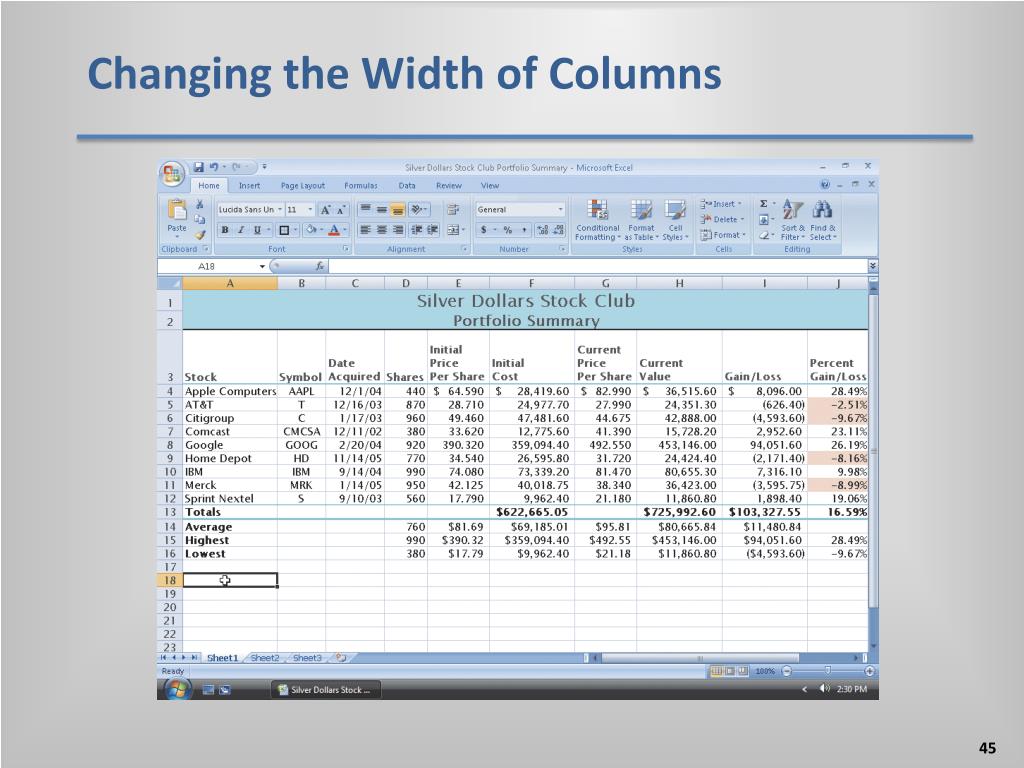The height and width of the screenshot is (768, 1024).
Task: Center text horizontally in the cell
Action: [381, 230]
